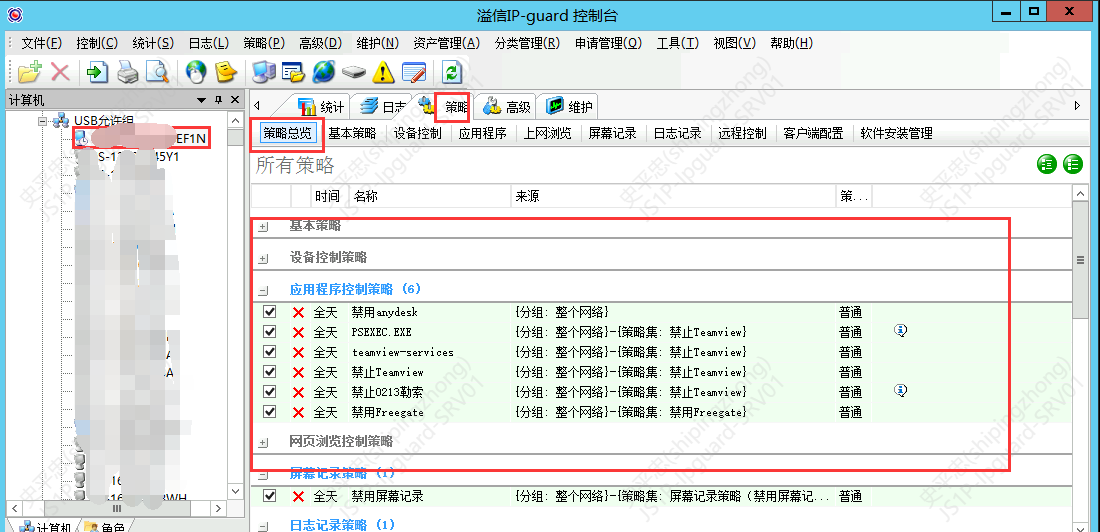Click the red X icon in 禁用anydesk row
The image size is (1100, 532).
coord(298,312)
